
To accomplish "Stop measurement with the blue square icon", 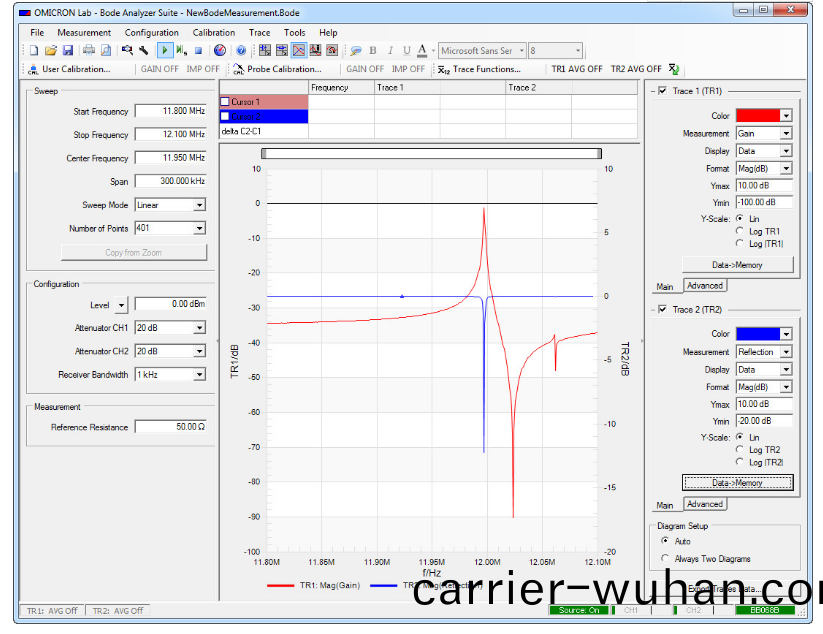I will [x=198, y=50].
